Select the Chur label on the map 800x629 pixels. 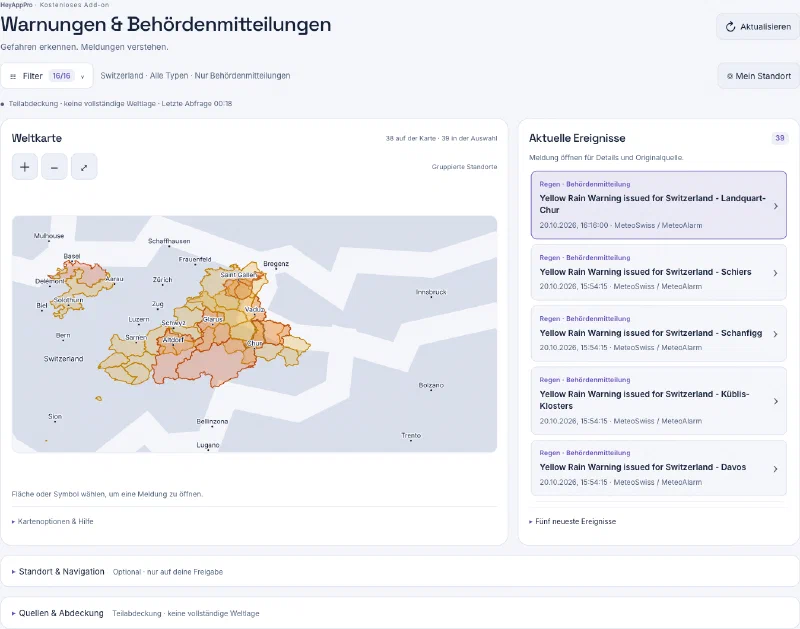(255, 343)
